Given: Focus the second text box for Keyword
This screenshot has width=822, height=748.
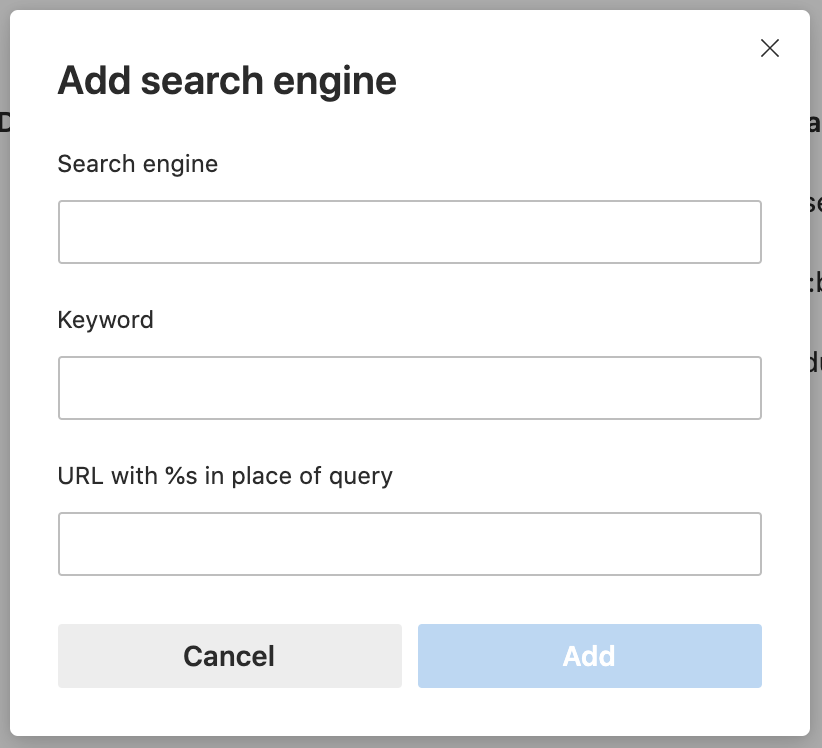Looking at the screenshot, I should (x=410, y=387).
